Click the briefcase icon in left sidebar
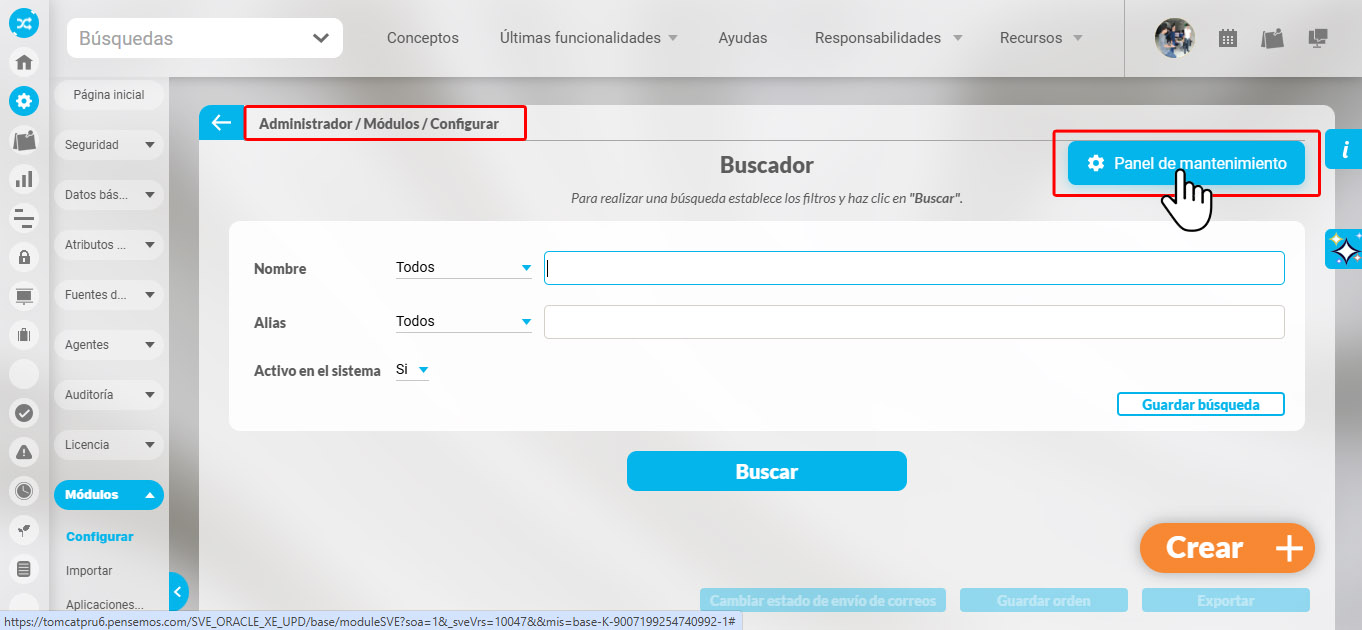1362x630 pixels. (24, 334)
